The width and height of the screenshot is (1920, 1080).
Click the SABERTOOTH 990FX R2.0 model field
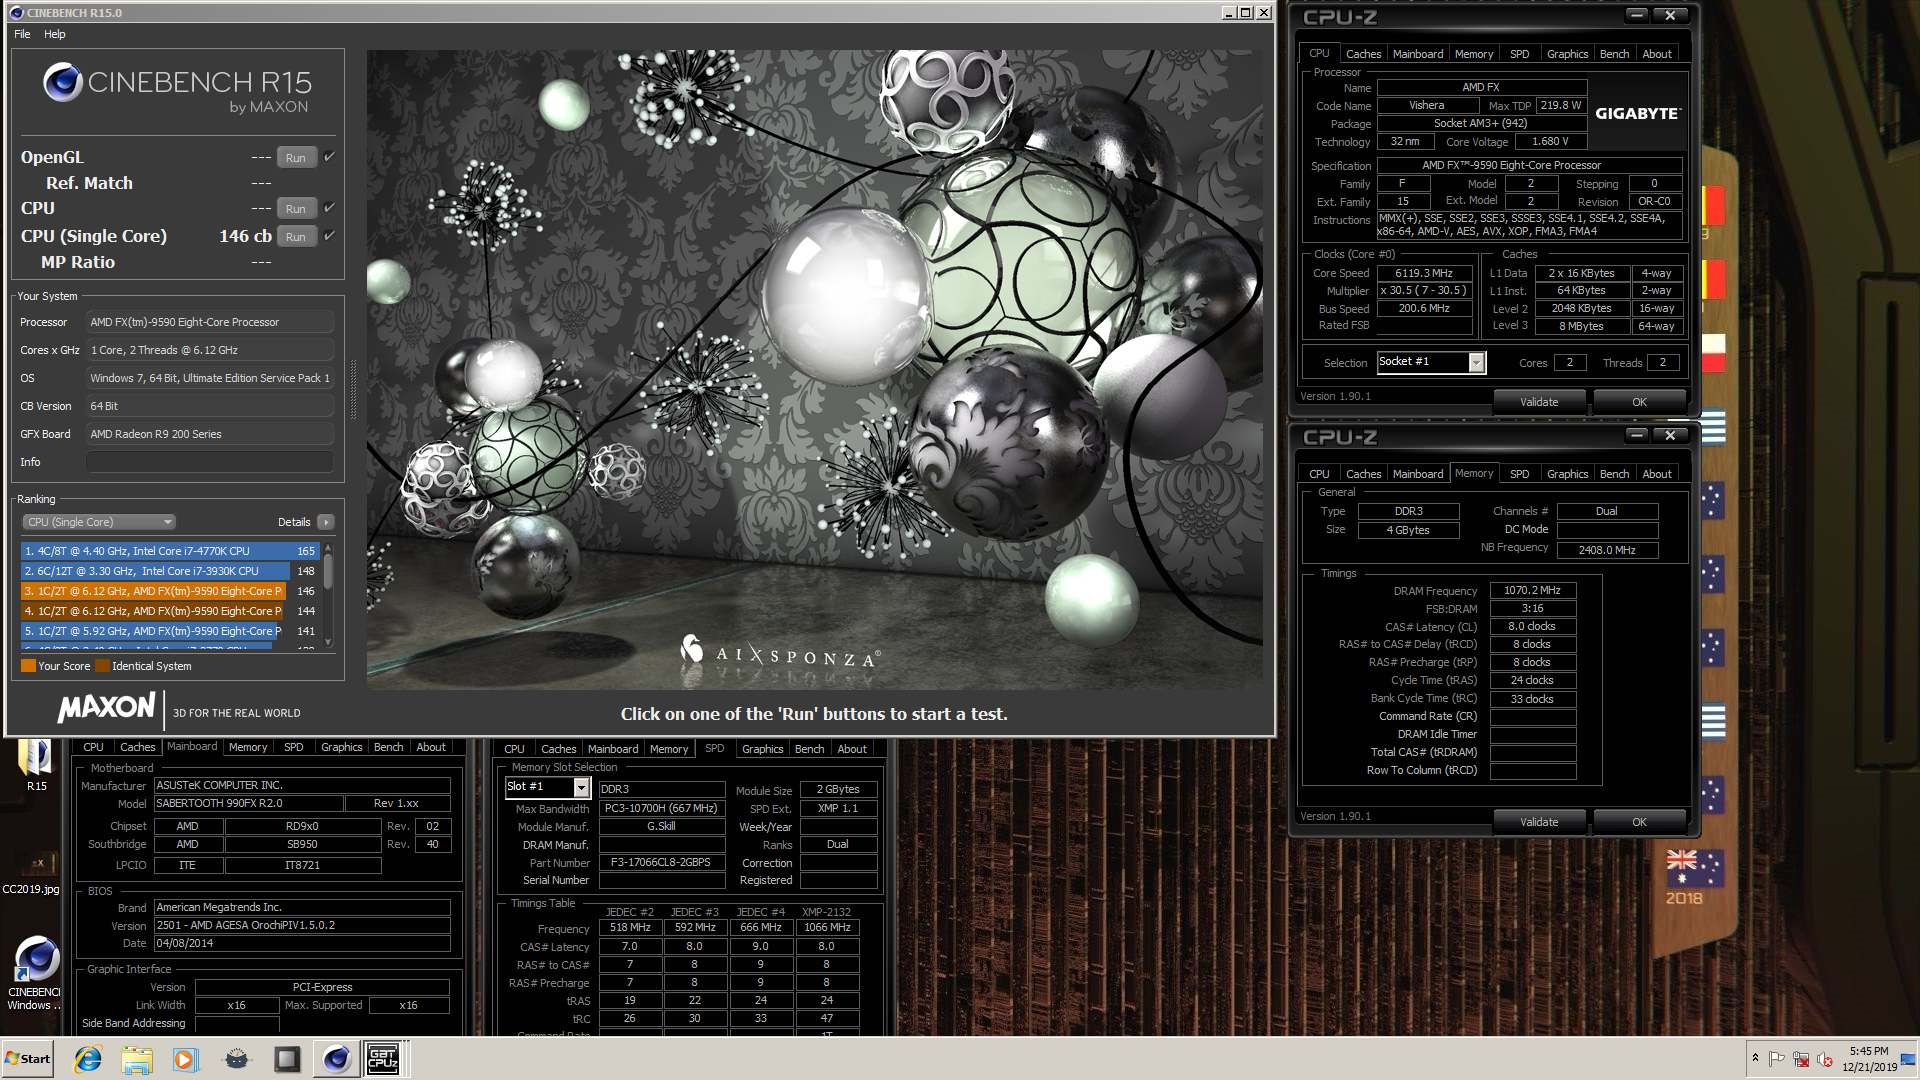click(x=248, y=804)
